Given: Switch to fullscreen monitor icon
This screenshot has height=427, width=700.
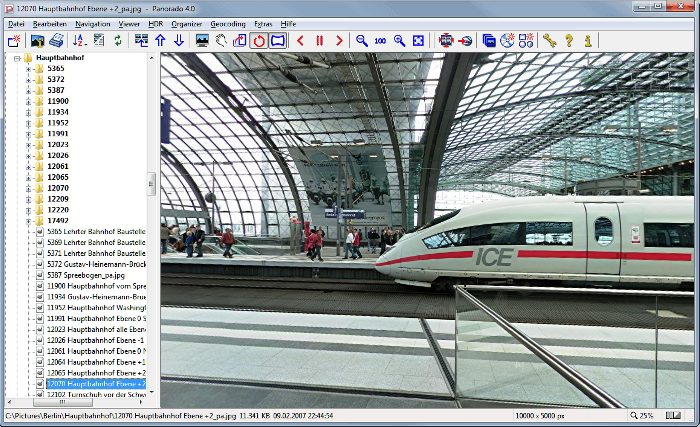Looking at the screenshot, I should (x=202, y=41).
